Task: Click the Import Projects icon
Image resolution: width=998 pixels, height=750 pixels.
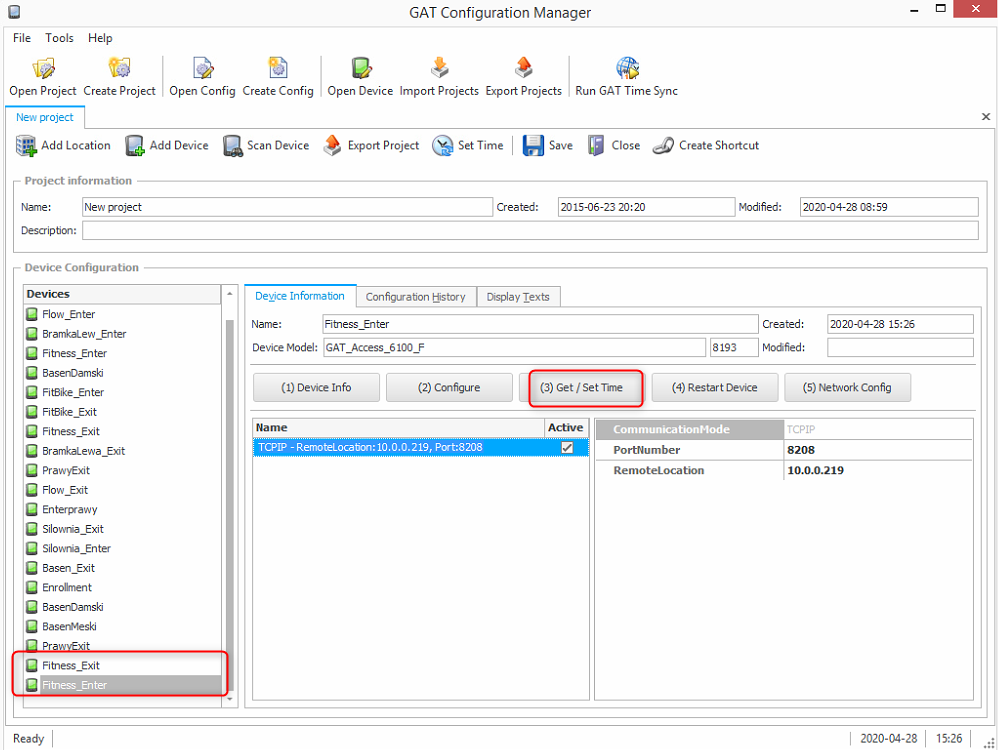Action: pyautogui.click(x=439, y=69)
